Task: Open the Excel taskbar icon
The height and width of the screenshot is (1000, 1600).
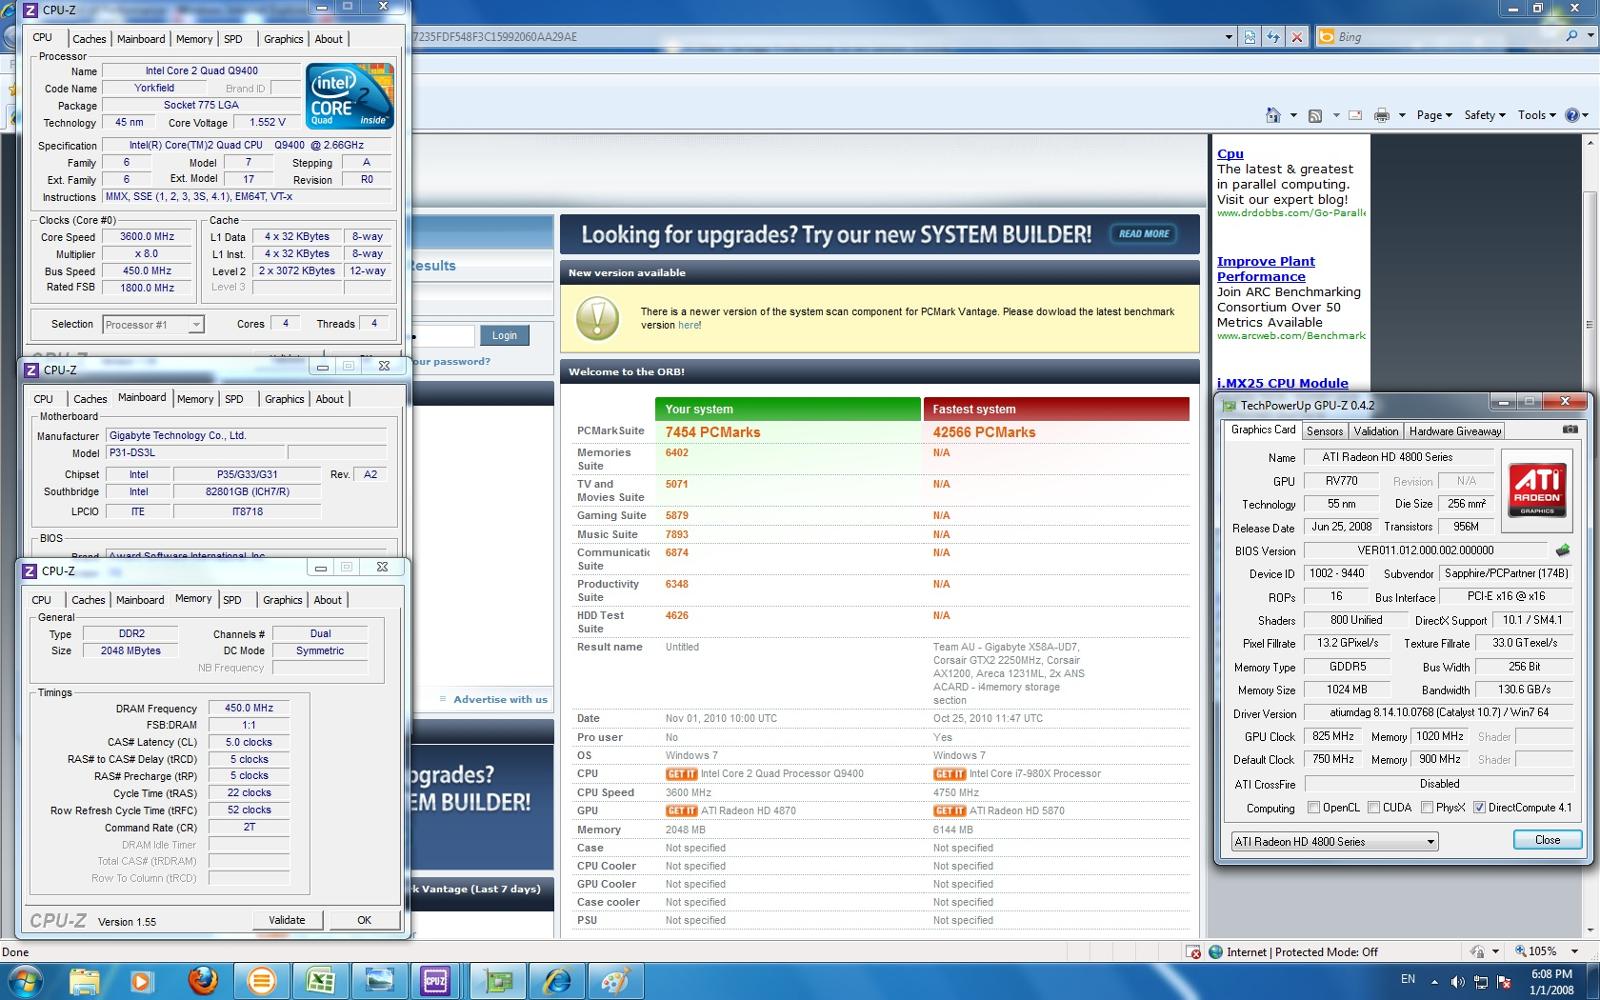Action: [321, 982]
